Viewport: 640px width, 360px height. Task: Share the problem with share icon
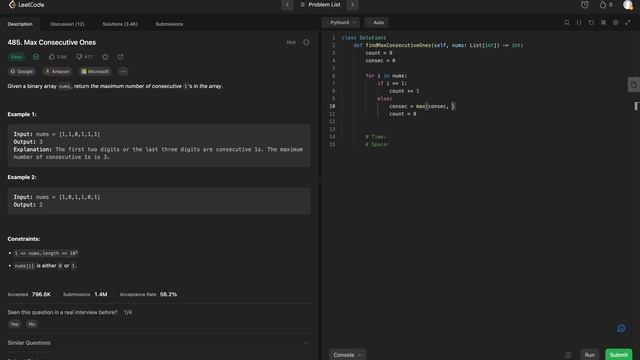(120, 57)
